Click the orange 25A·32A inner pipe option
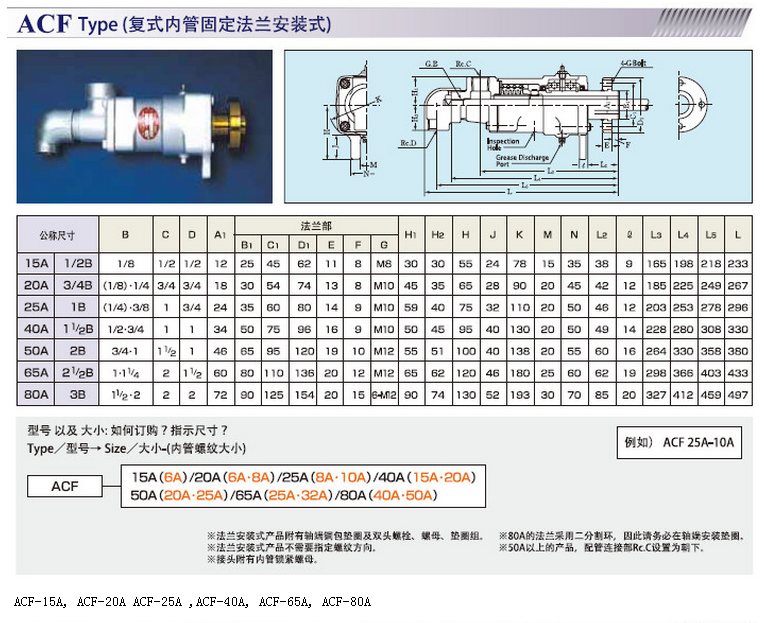 click(x=298, y=495)
